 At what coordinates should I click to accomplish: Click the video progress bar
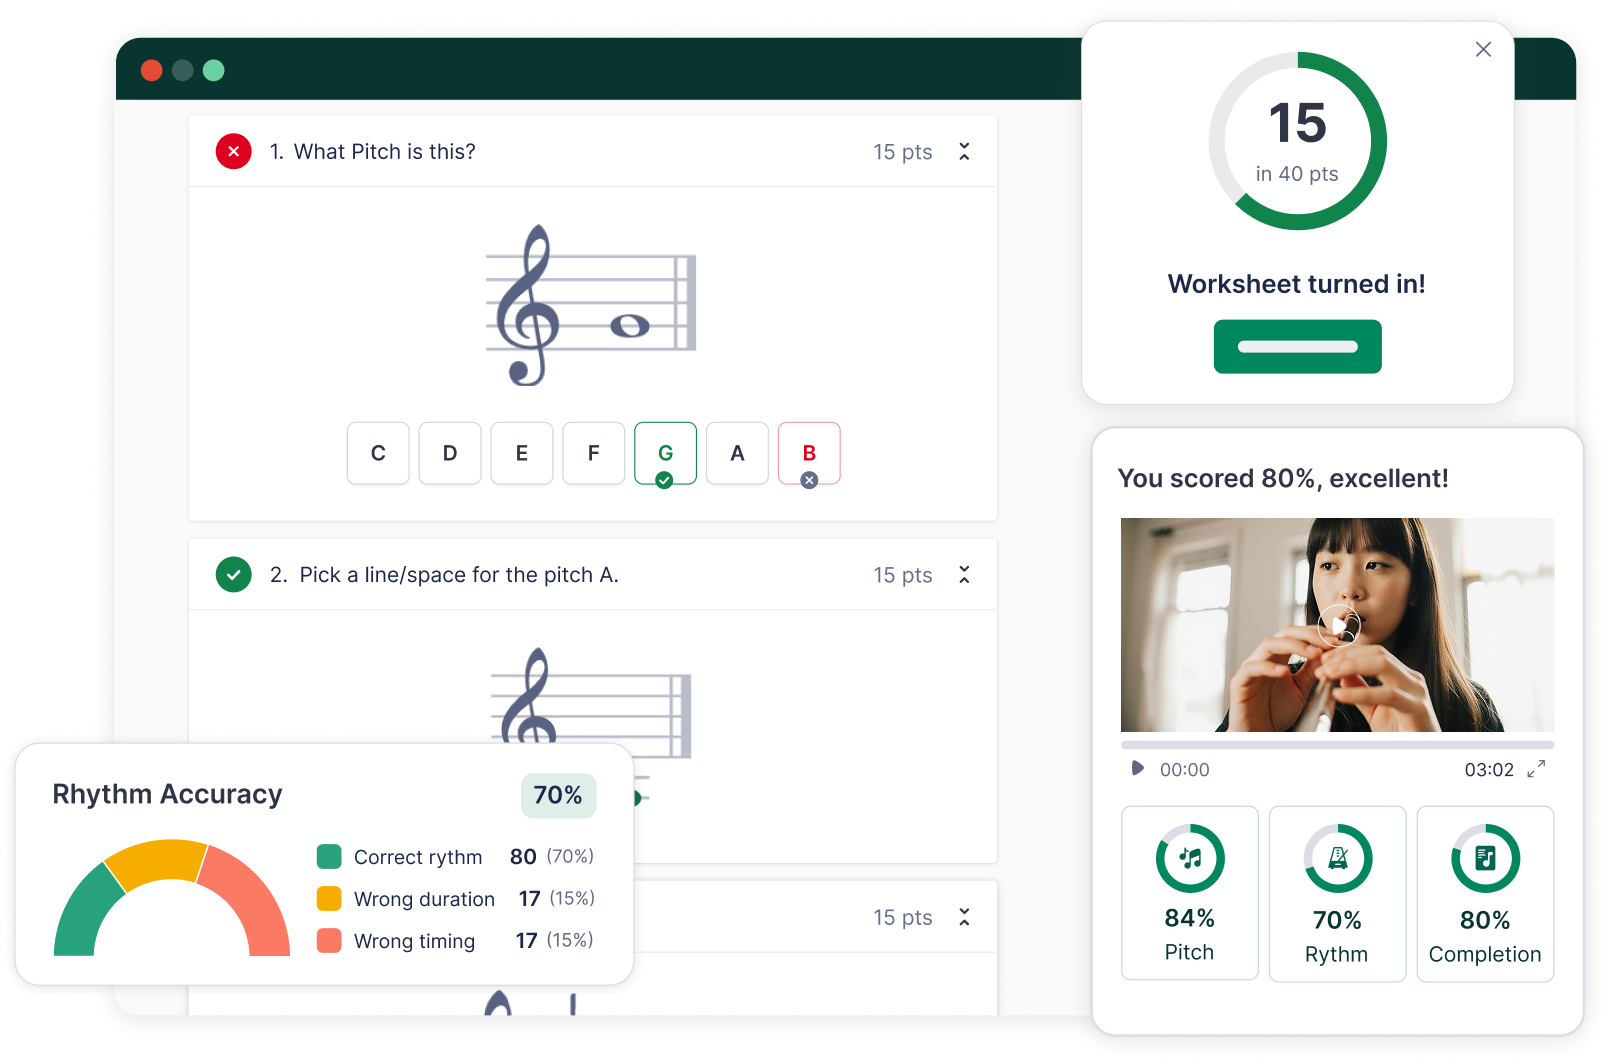tap(1337, 745)
